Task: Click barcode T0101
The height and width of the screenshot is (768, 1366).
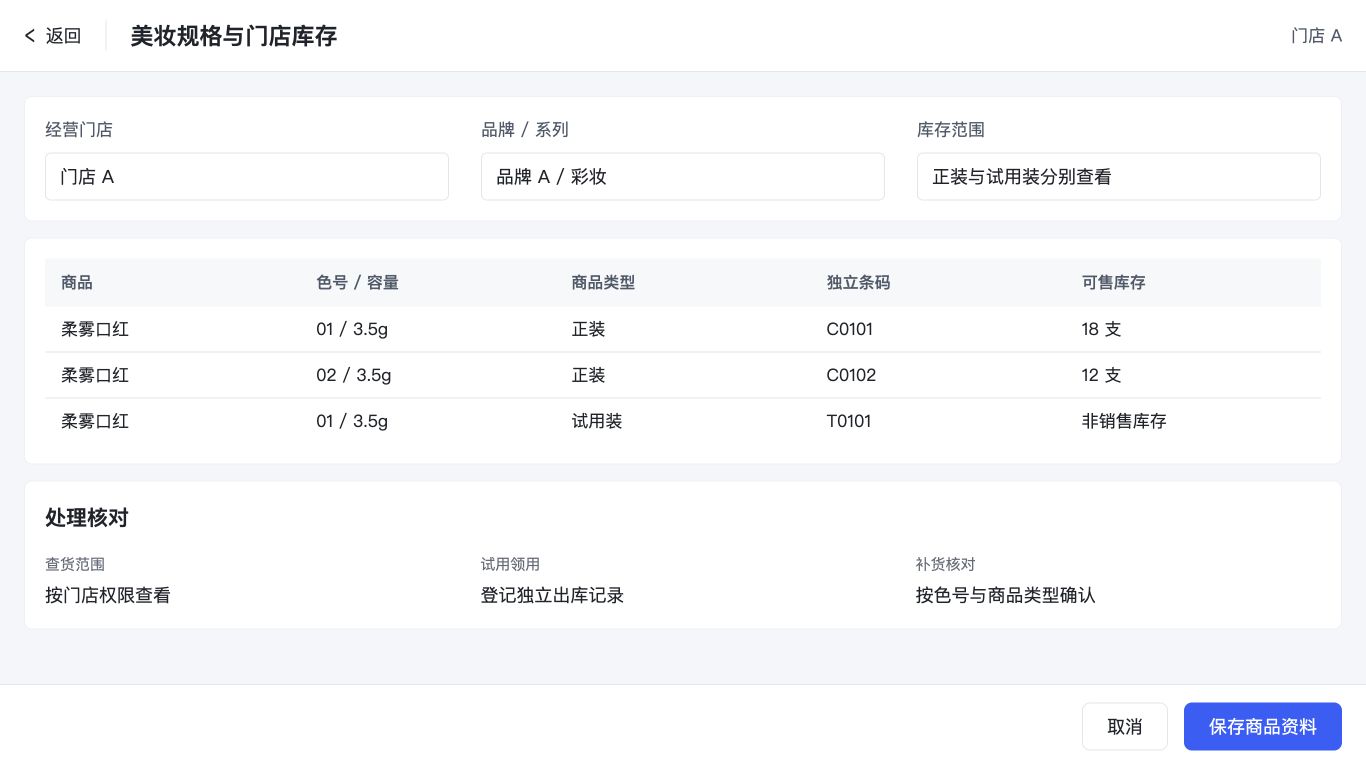Action: click(849, 421)
